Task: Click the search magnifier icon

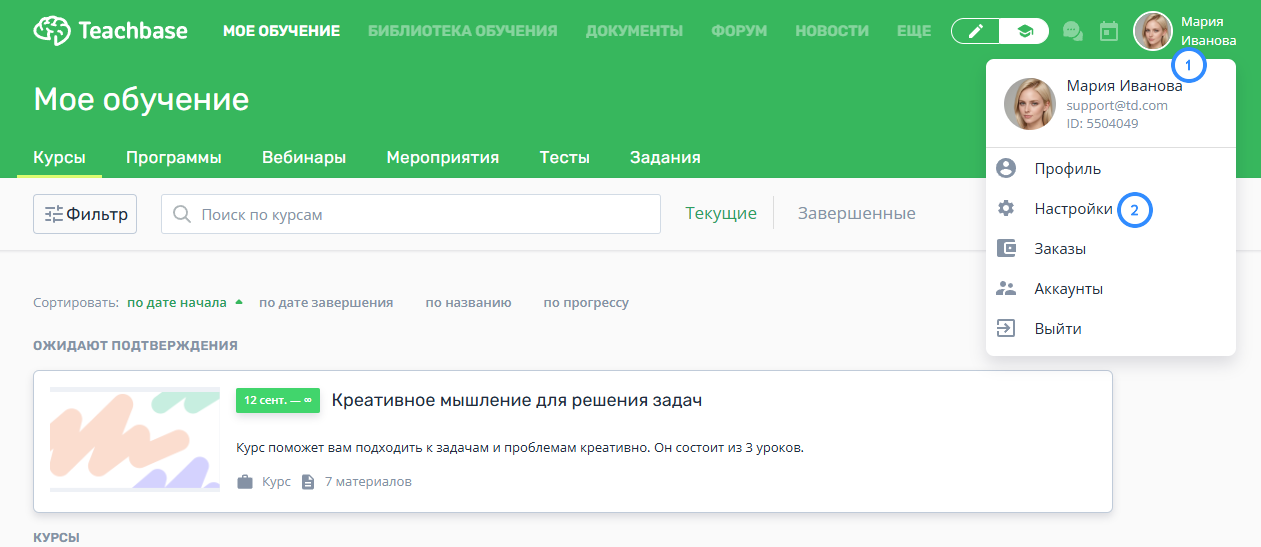Action: pos(182,214)
